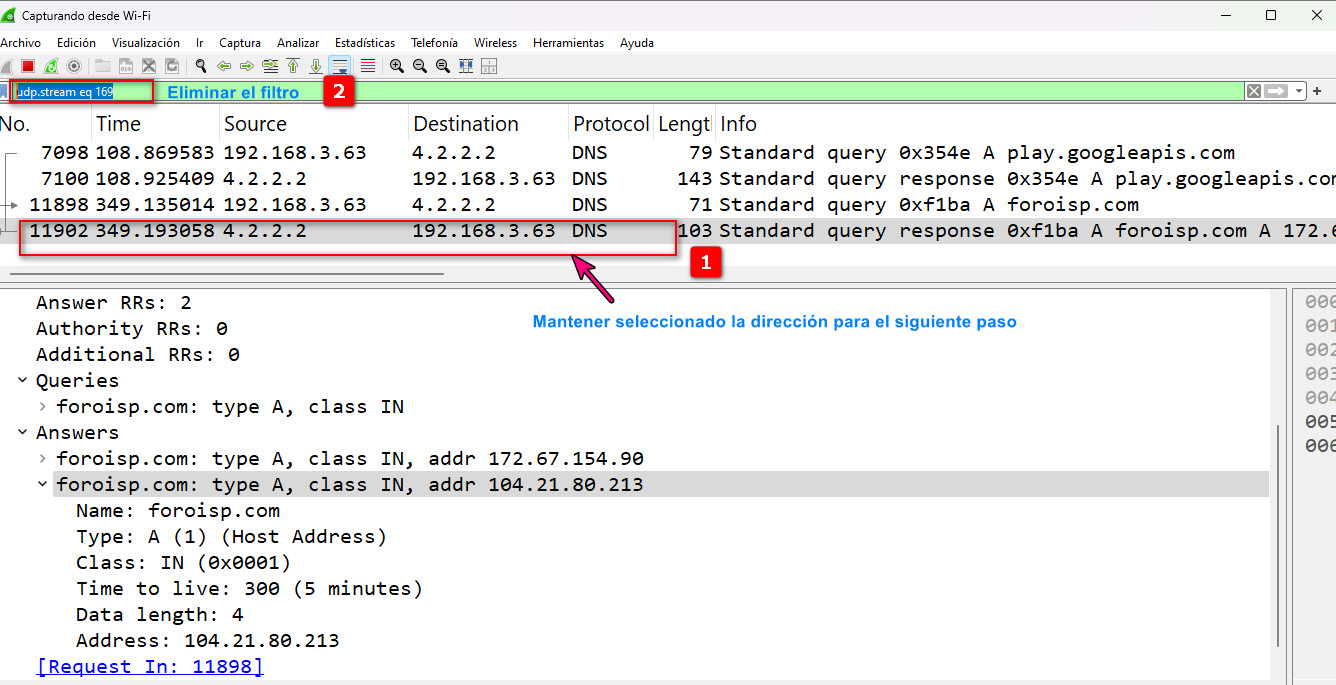The width and height of the screenshot is (1336, 685).
Task: Collapse the Queries section
Action: [x=22, y=381]
